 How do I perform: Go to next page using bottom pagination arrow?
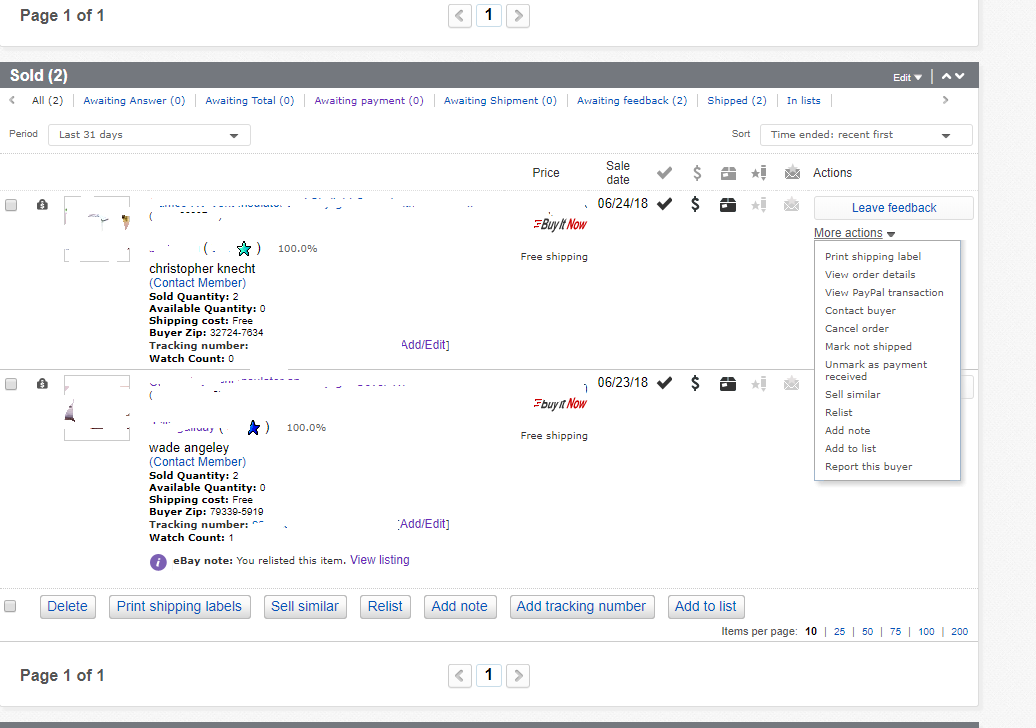coord(517,675)
